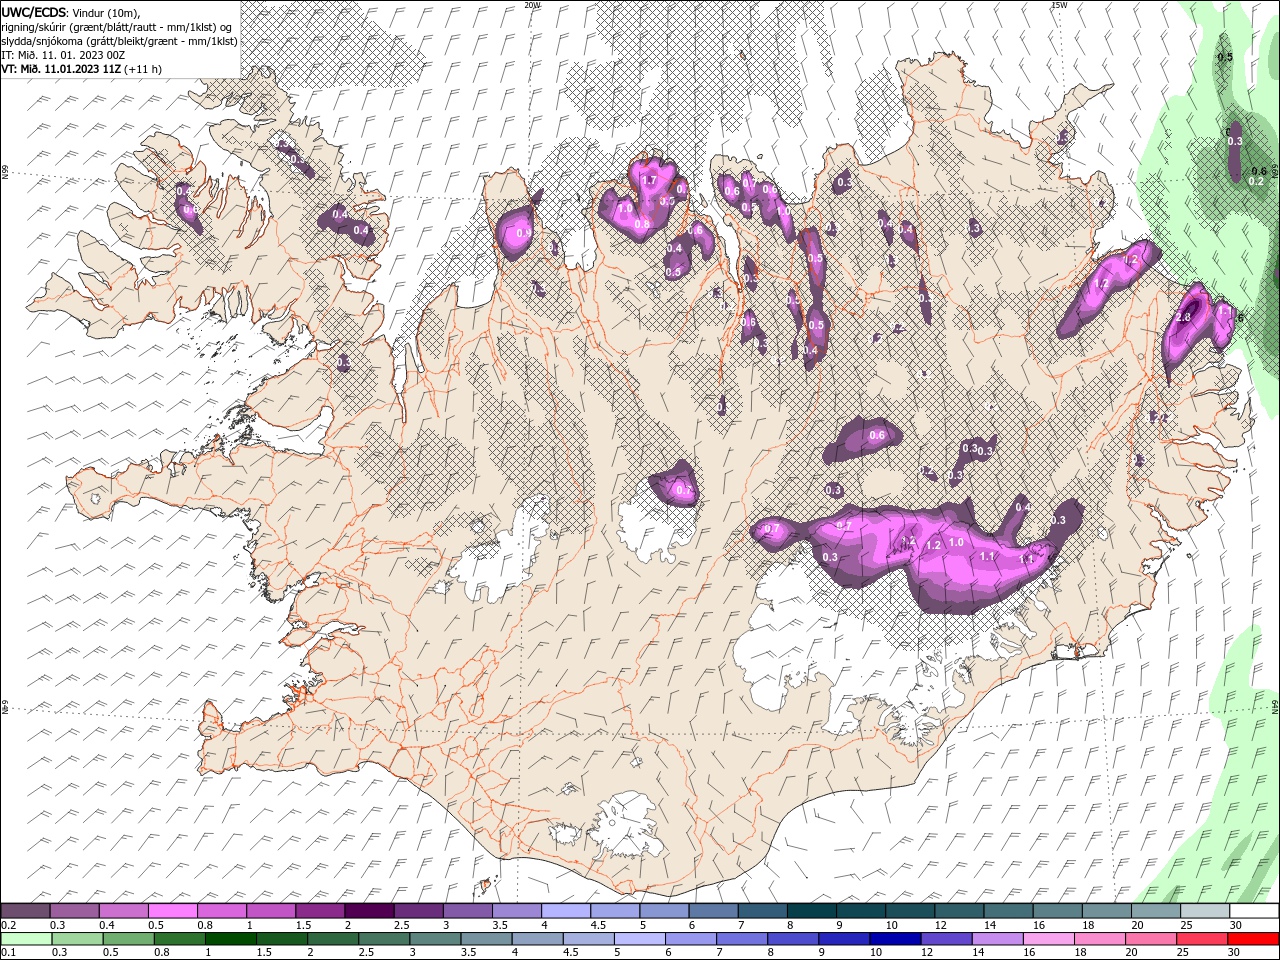This screenshot has height=960, width=1280.
Task: Click the 2.8 snowfall value on the east coast
Action: click(x=1184, y=317)
